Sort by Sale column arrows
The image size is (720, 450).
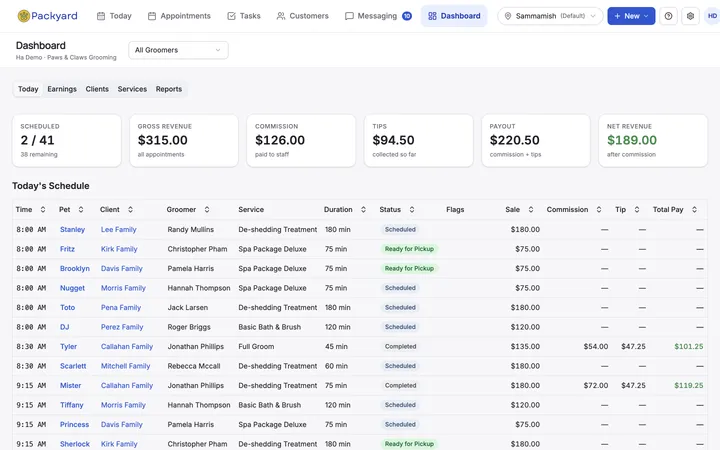531,209
